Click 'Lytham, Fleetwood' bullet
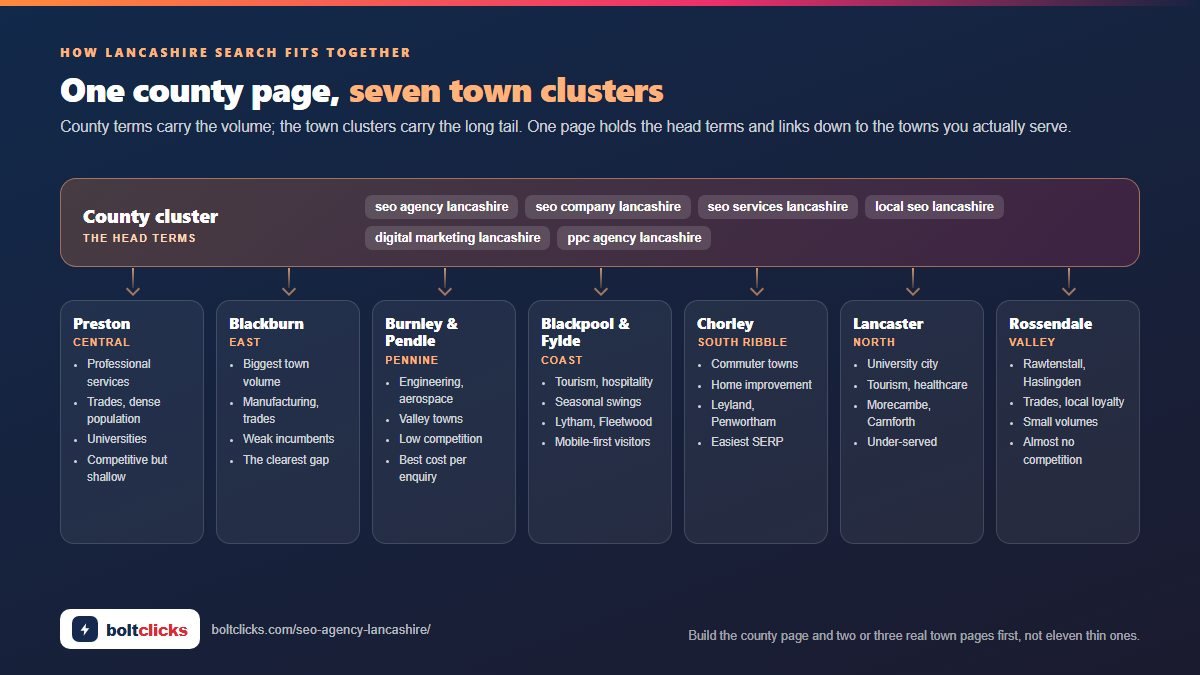Screen dimensions: 1200x675 (603, 422)
